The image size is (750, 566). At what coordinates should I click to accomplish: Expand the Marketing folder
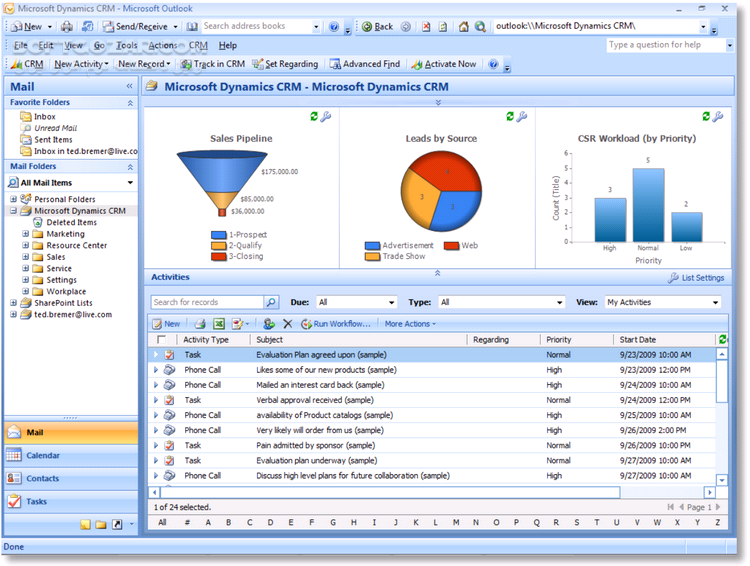pos(26,233)
